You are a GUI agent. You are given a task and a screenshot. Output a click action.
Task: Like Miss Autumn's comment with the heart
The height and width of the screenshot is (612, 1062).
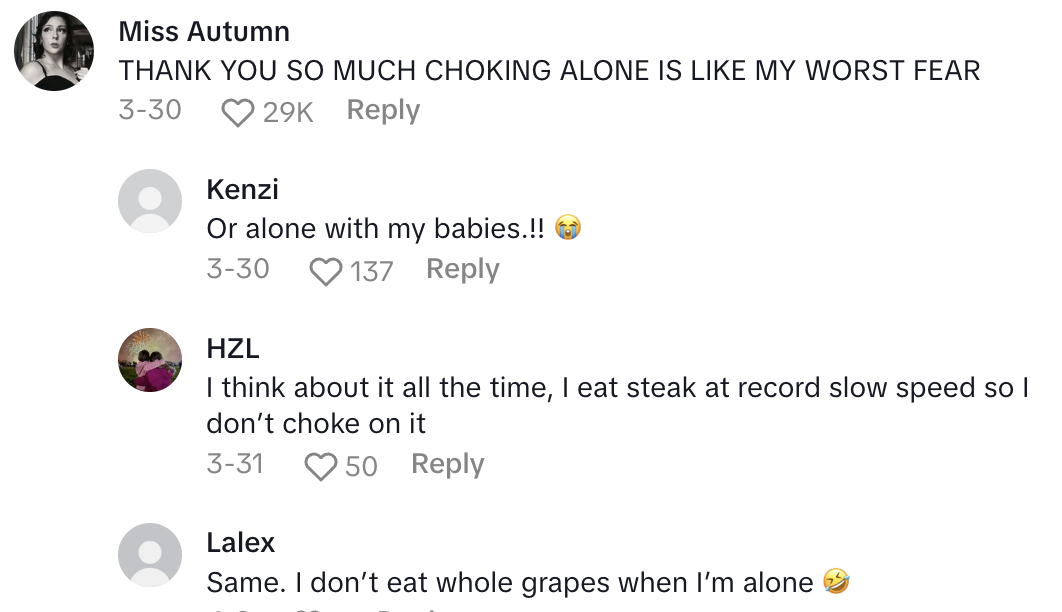tap(237, 112)
